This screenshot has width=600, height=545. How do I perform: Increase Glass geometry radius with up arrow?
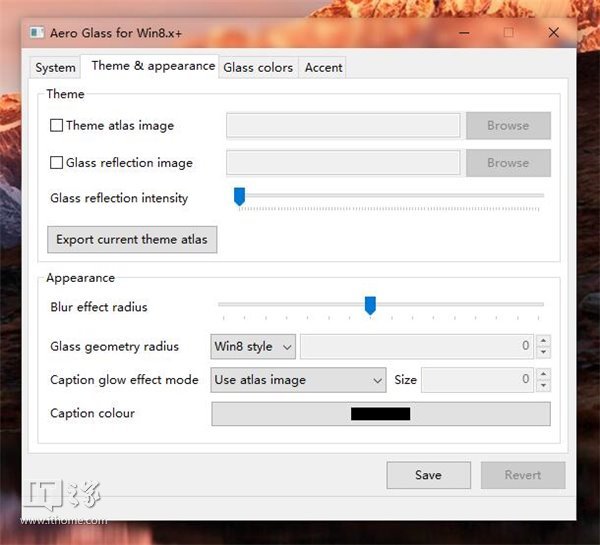(x=544, y=341)
